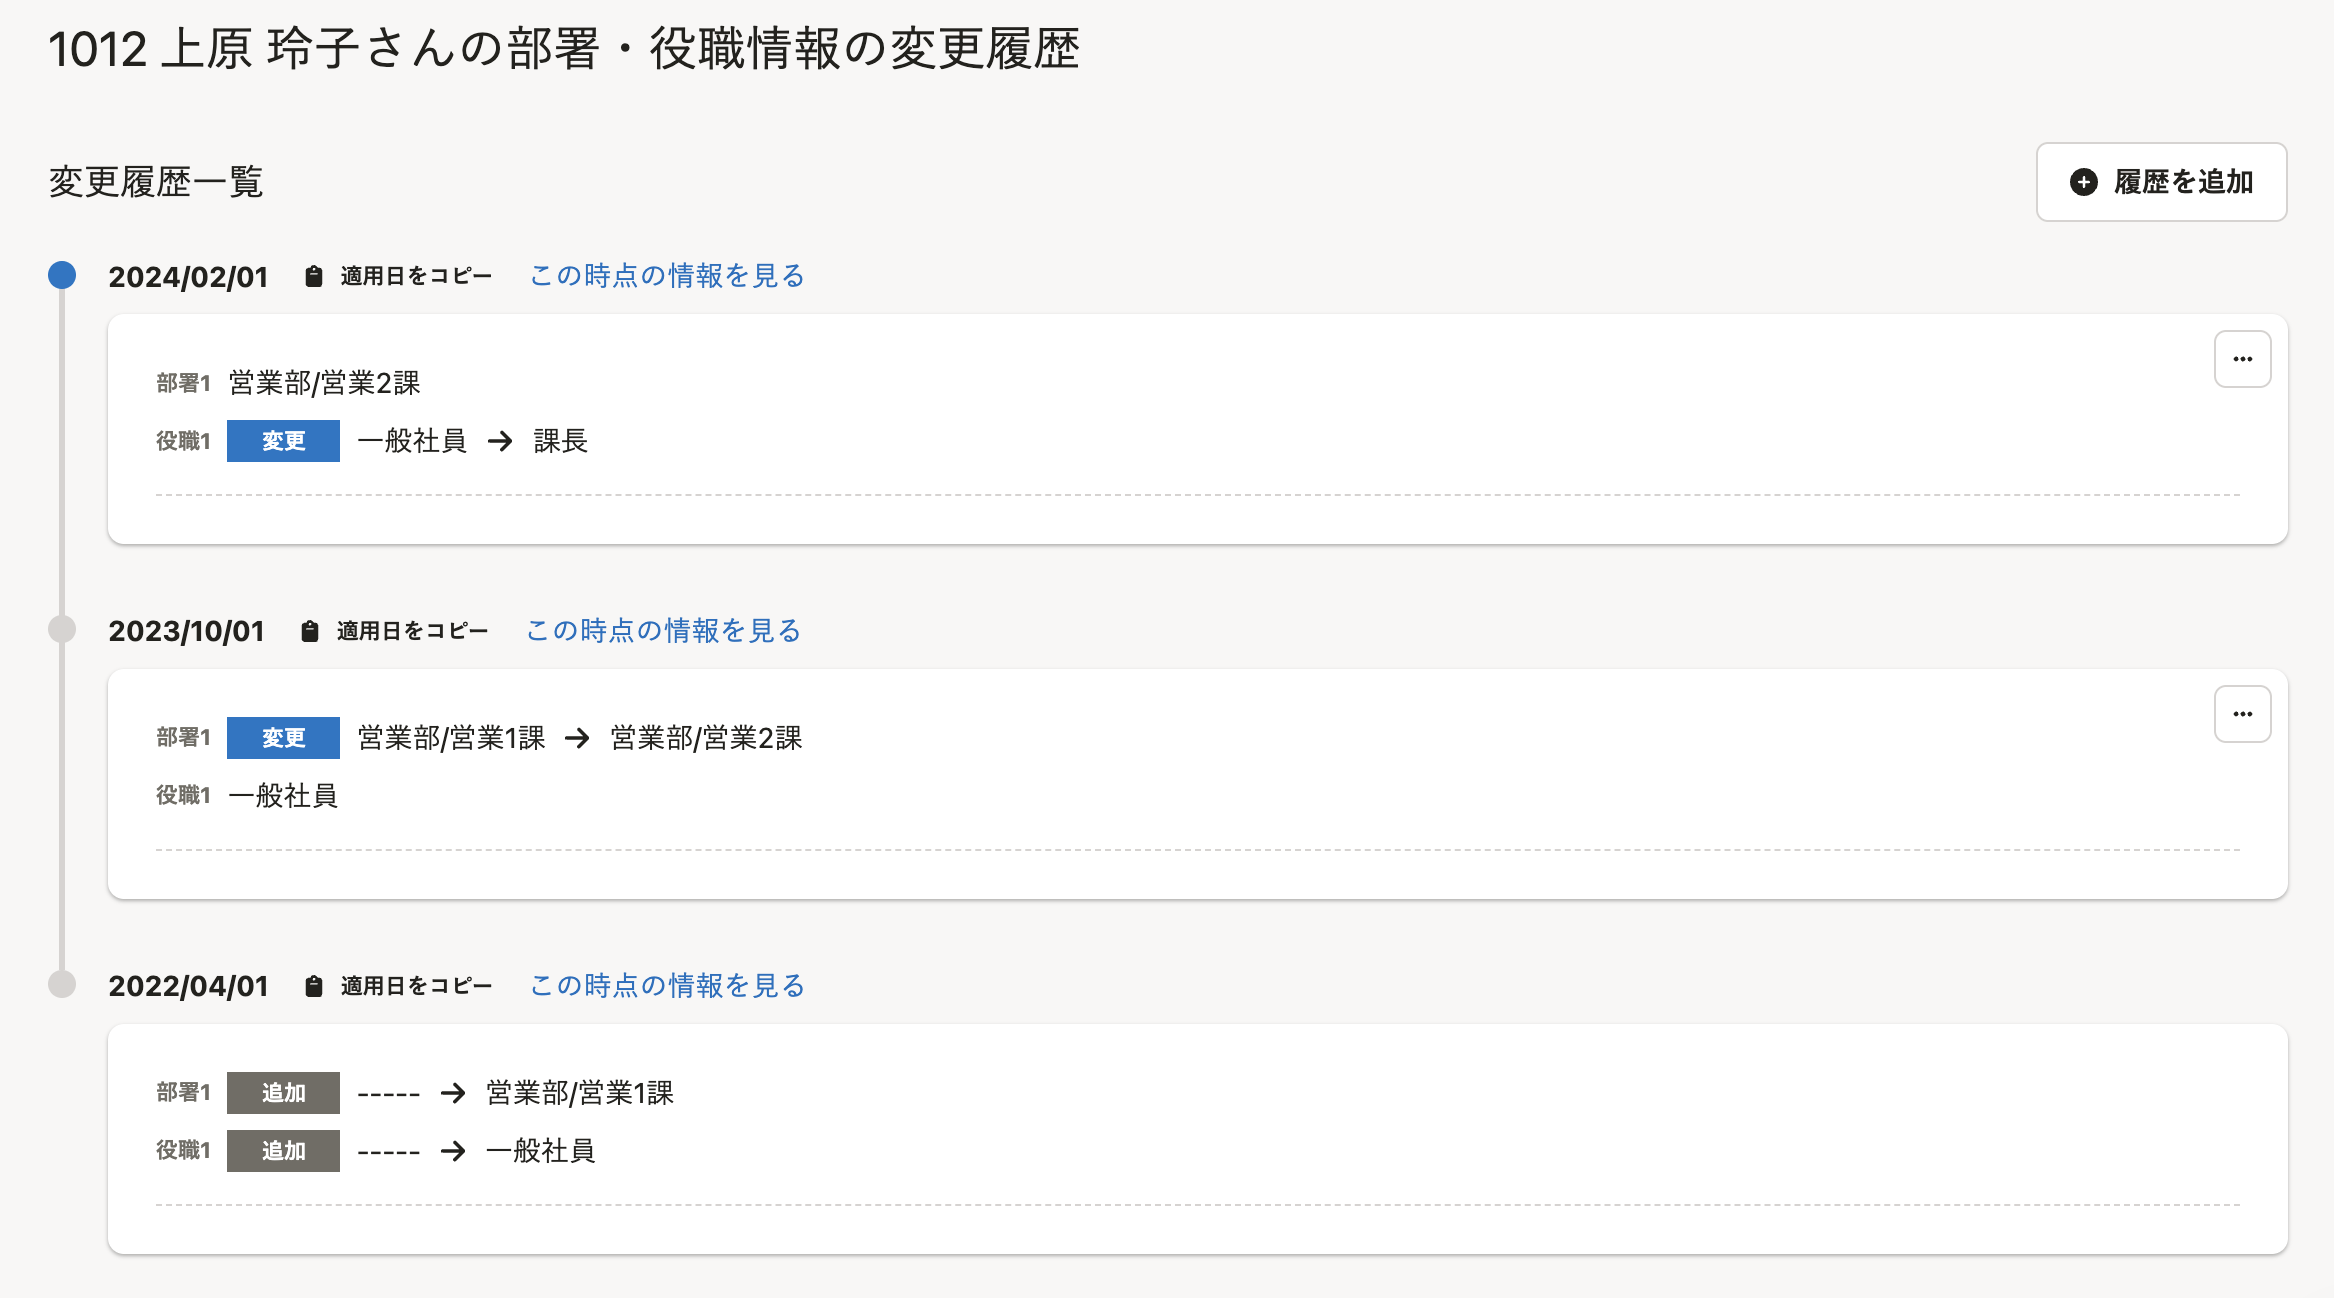Click the gray 追加 badge beside 役職1

[x=283, y=1151]
